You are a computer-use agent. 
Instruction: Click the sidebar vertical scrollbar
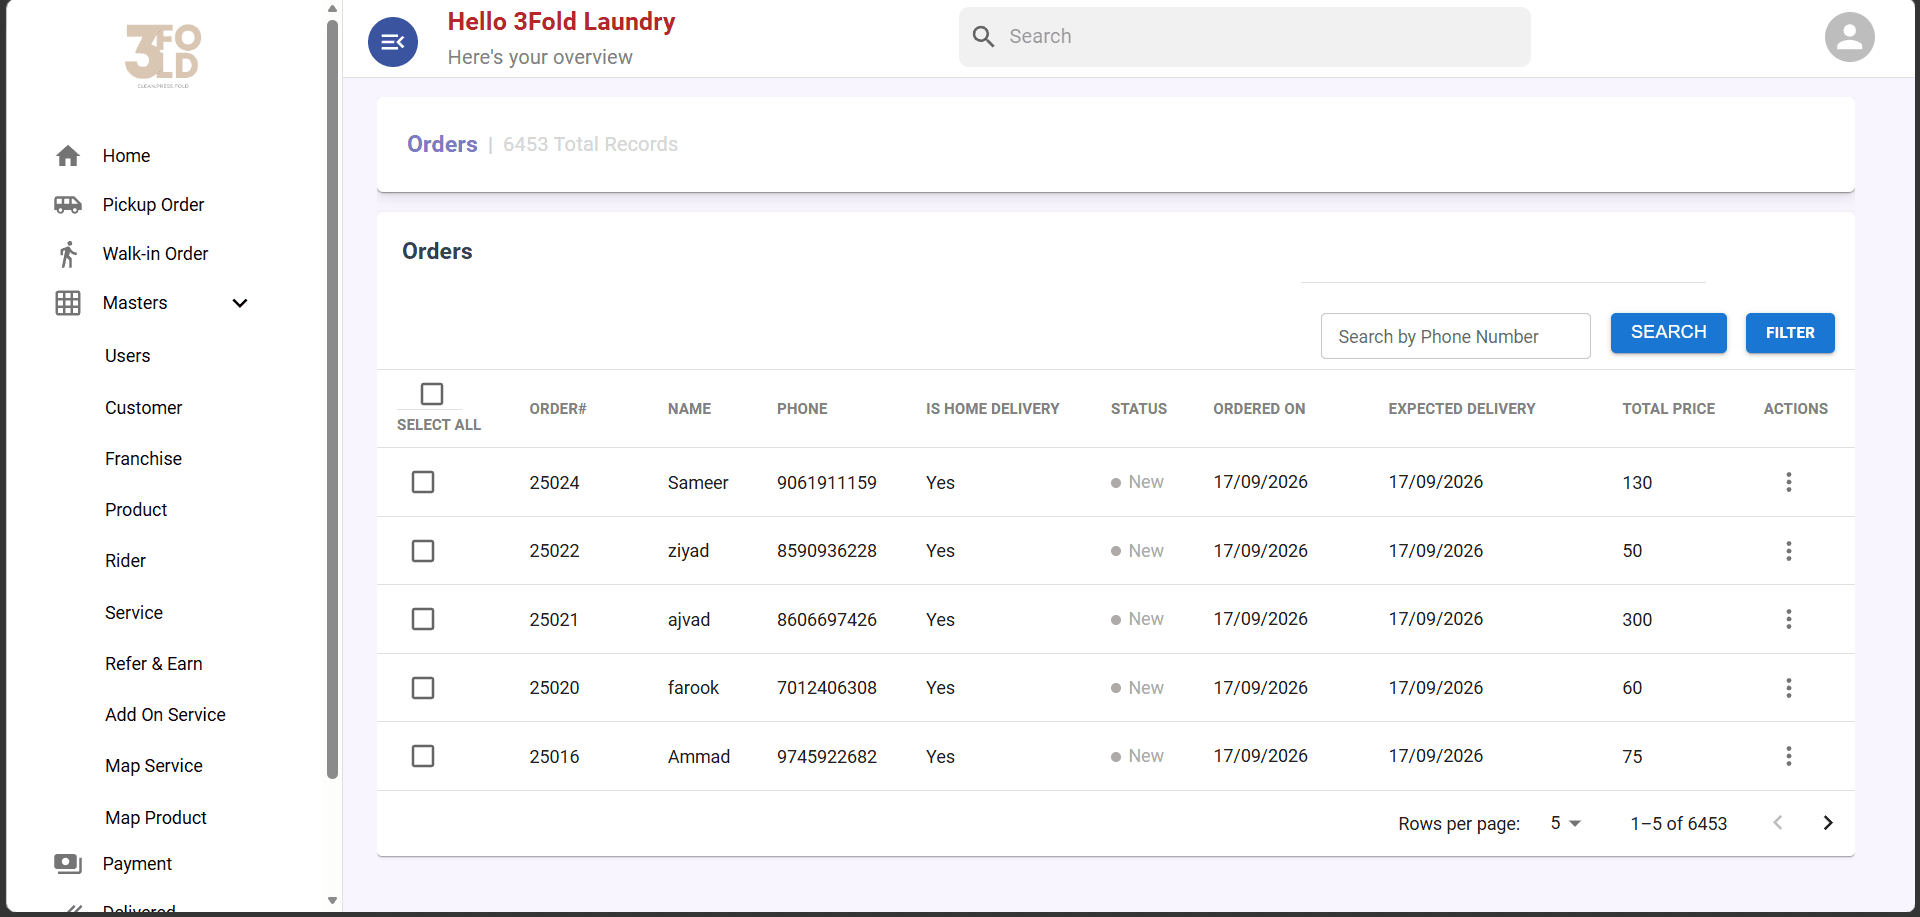coord(332,400)
